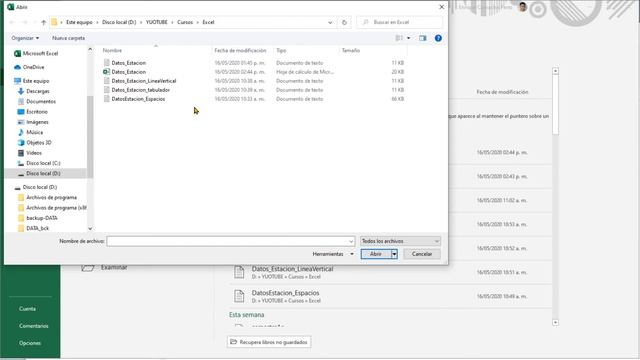Image resolution: width=640 pixels, height=360 pixels.
Task: Open backup-DATA folder in tree
Action: [42, 218]
